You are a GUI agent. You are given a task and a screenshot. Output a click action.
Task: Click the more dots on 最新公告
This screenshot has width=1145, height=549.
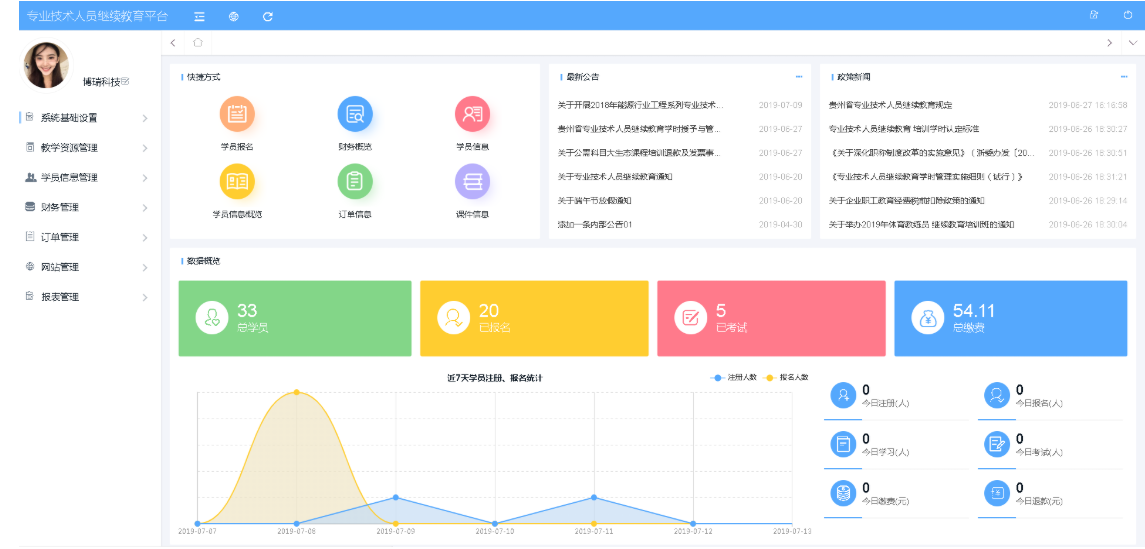(799, 76)
